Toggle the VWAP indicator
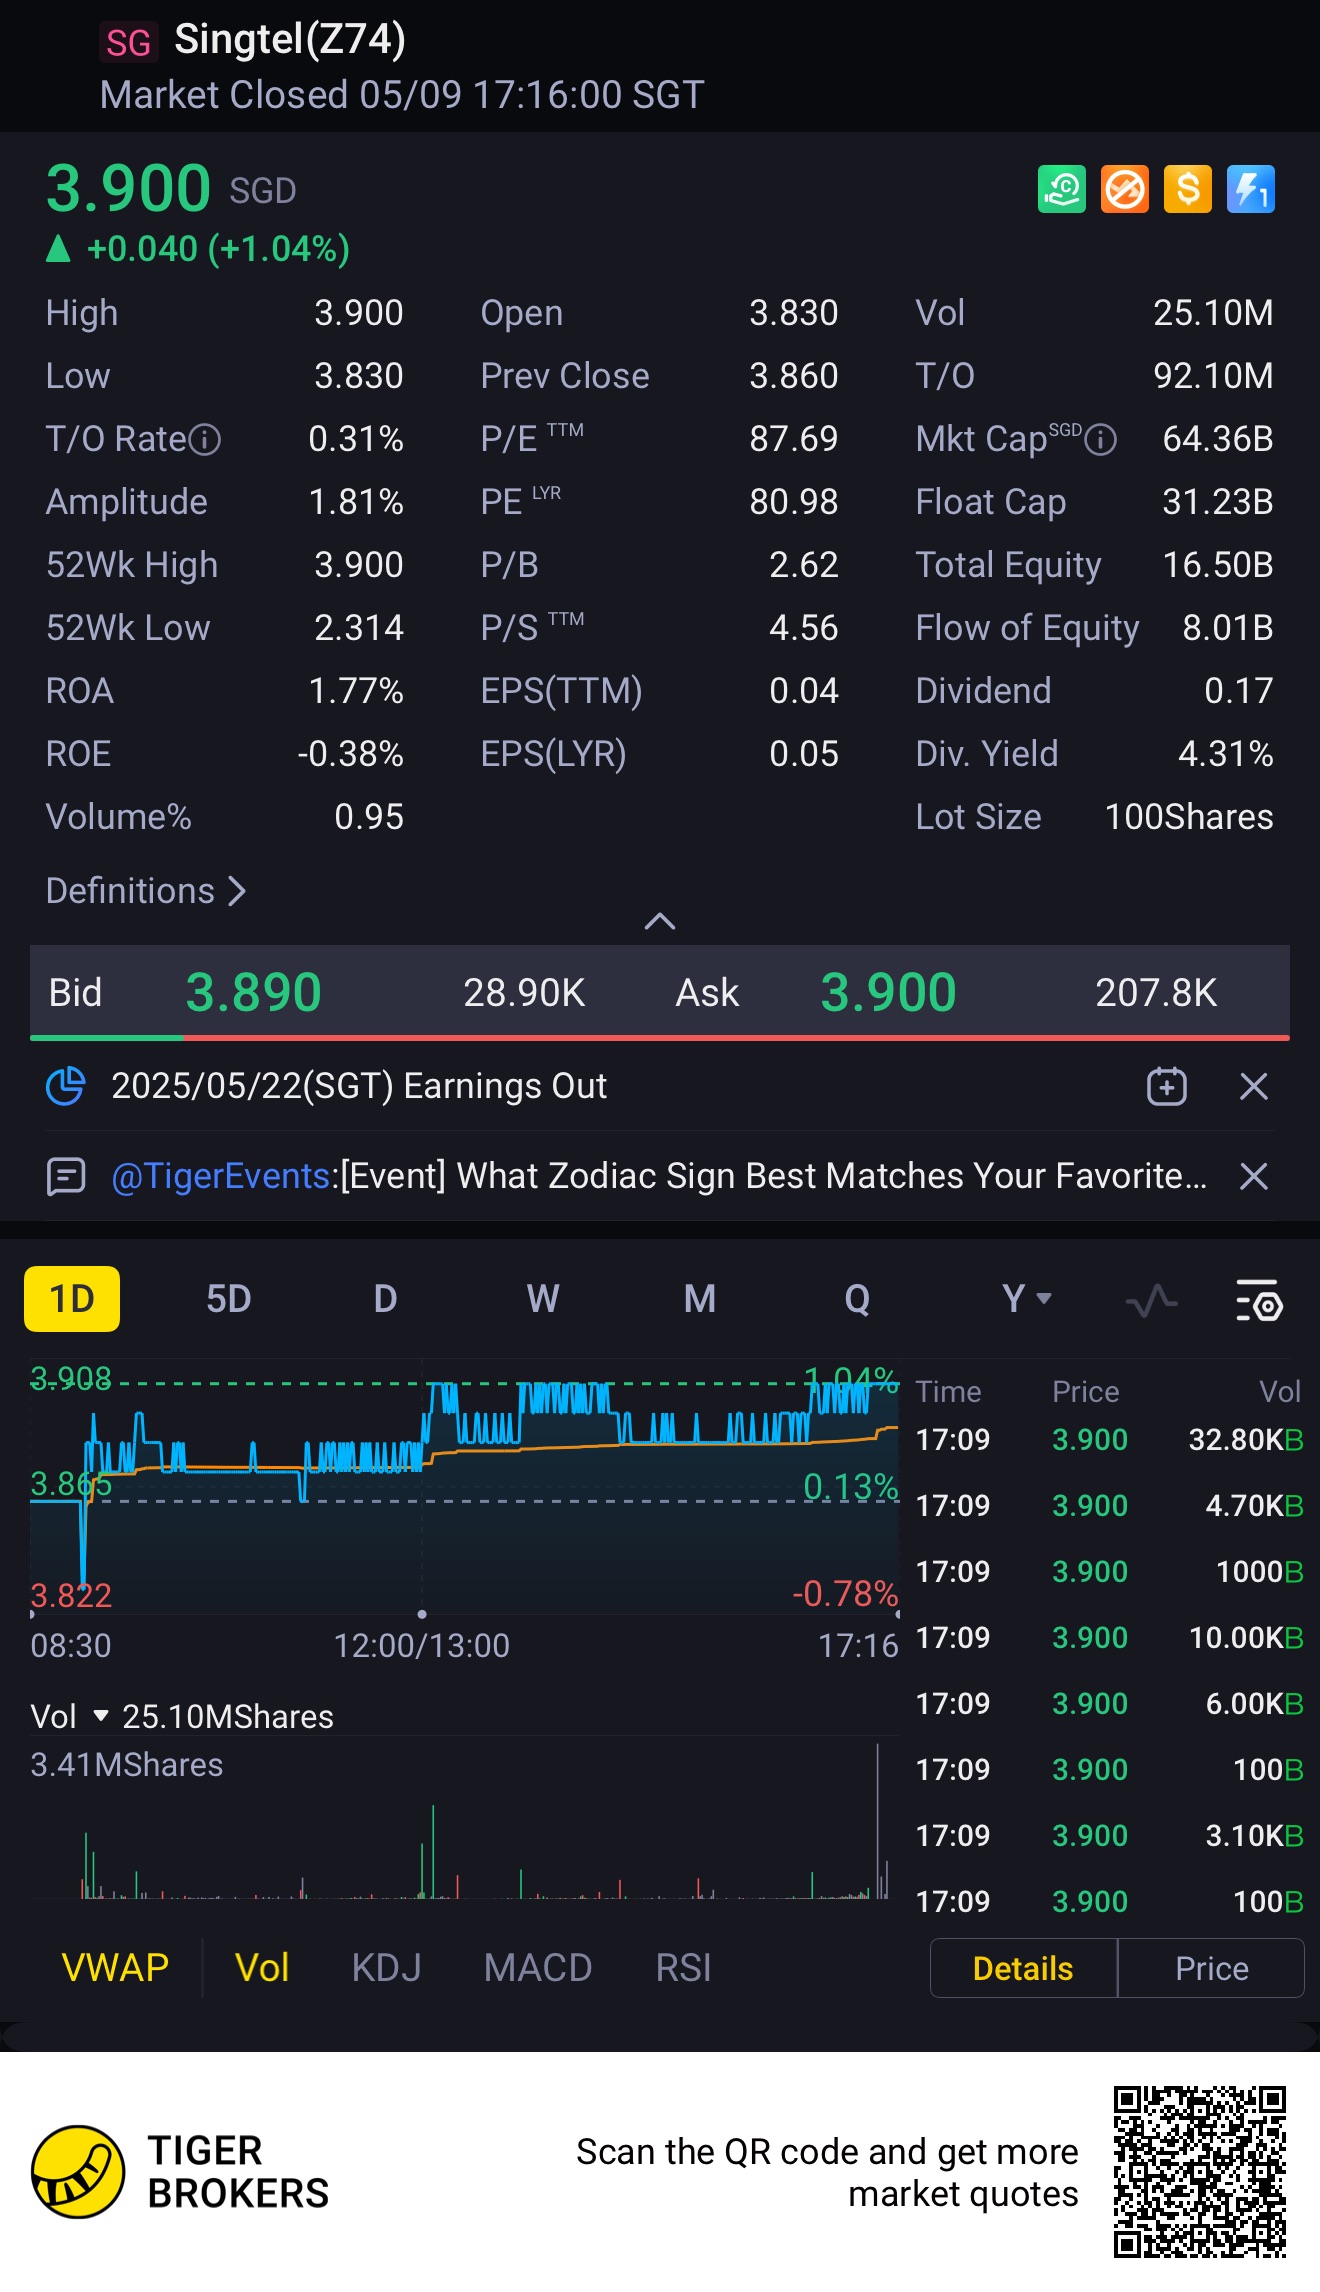This screenshot has height=2292, width=1320. [x=115, y=1968]
